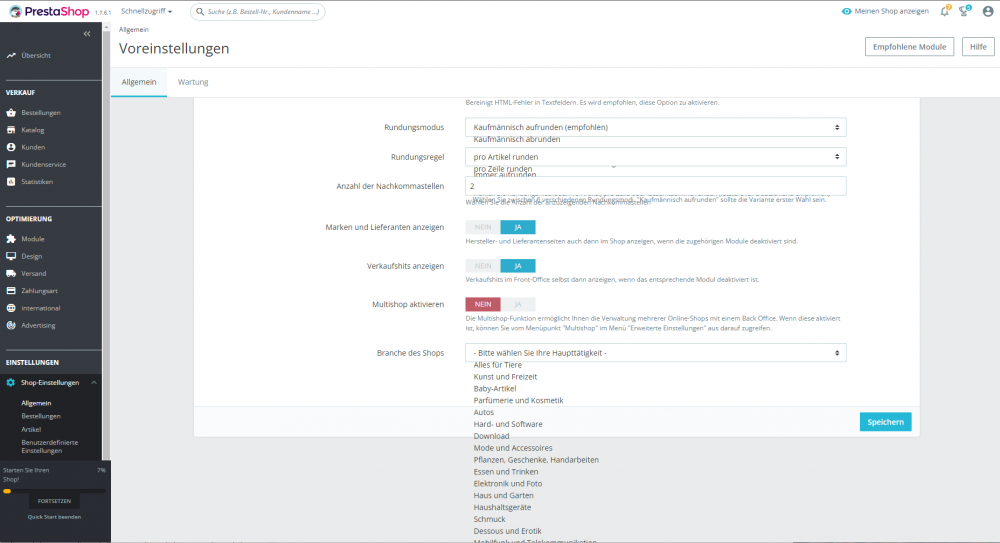Set Verkaufshits anzeigen to NEIN
This screenshot has height=543, width=1000.
click(483, 266)
